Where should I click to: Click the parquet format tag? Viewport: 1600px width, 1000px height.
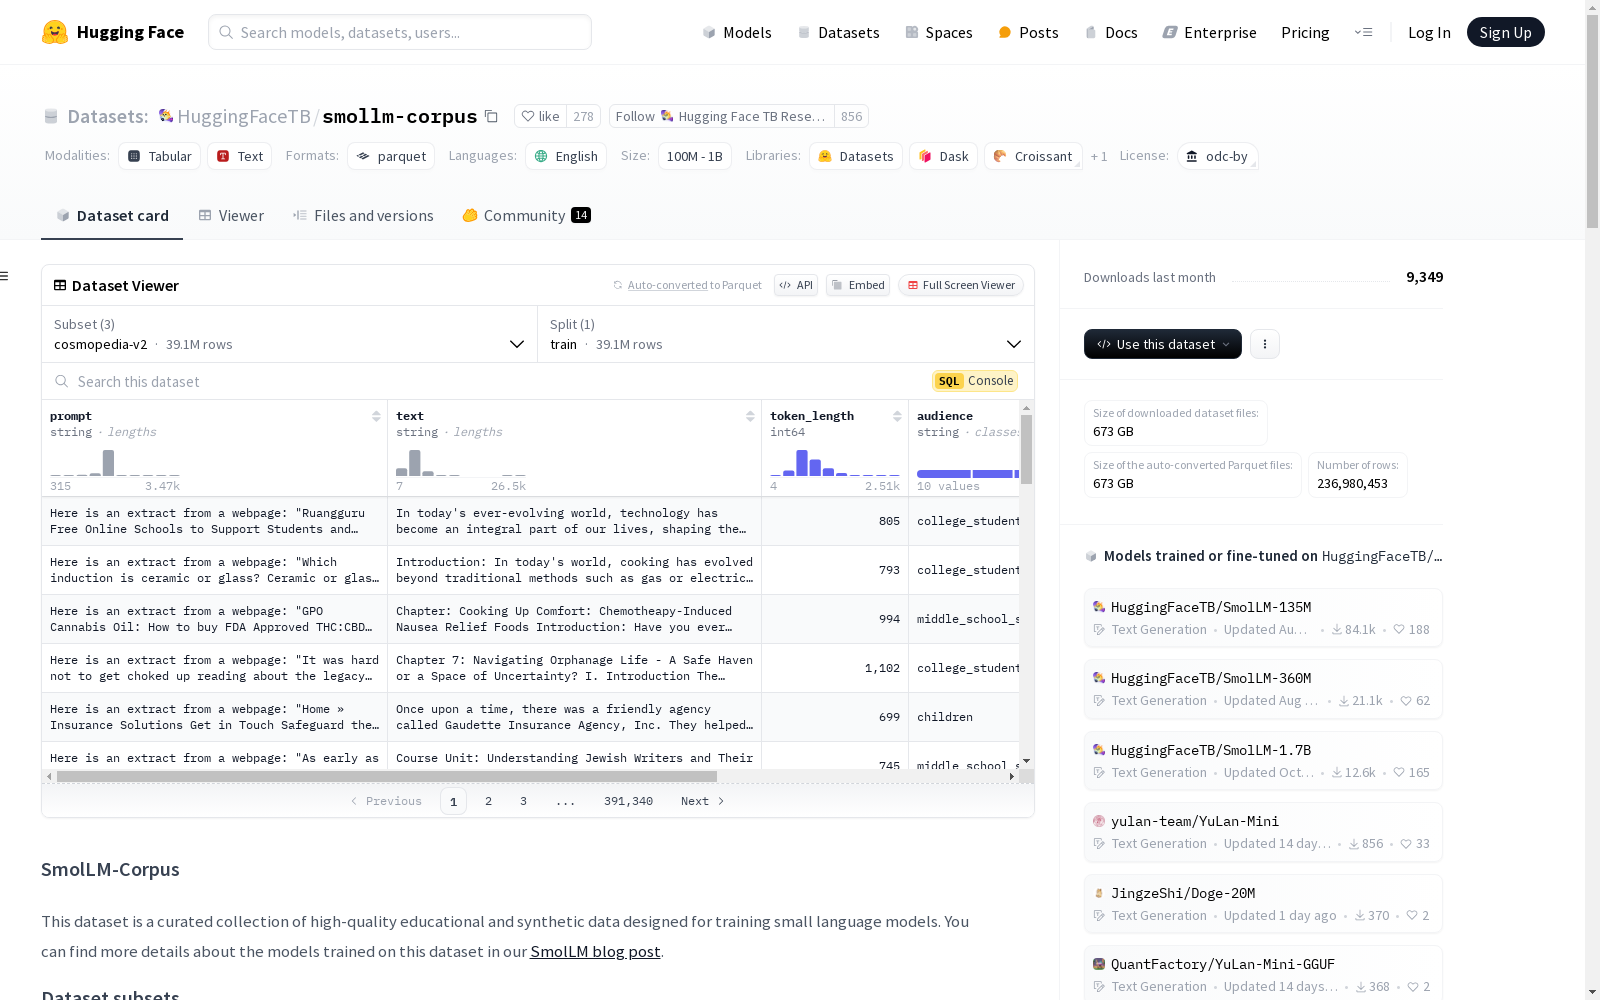pyautogui.click(x=391, y=156)
